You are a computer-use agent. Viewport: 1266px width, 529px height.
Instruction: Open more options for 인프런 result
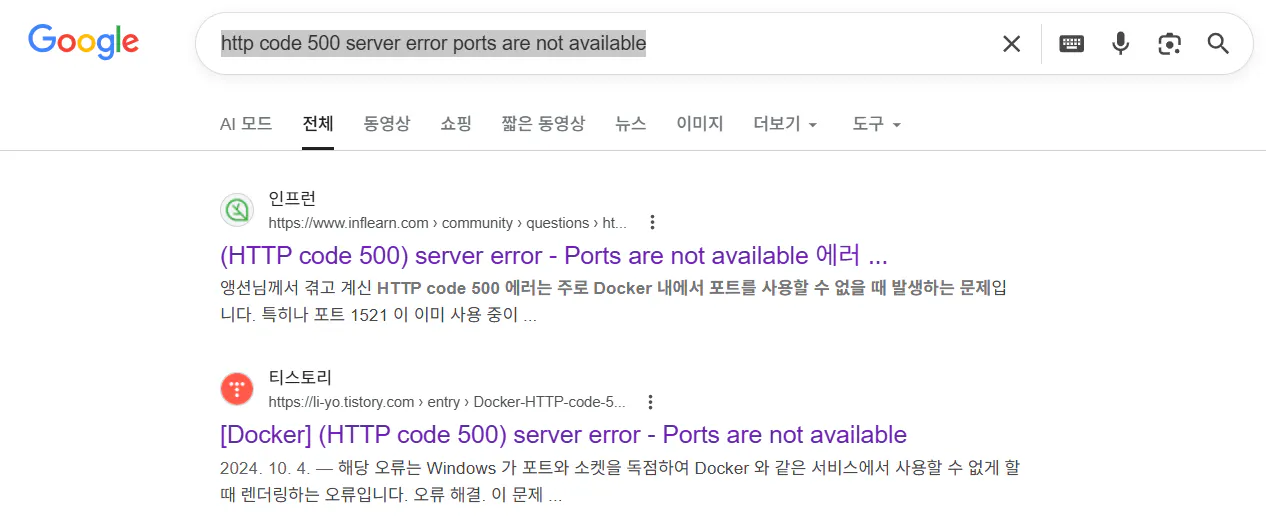(x=652, y=222)
